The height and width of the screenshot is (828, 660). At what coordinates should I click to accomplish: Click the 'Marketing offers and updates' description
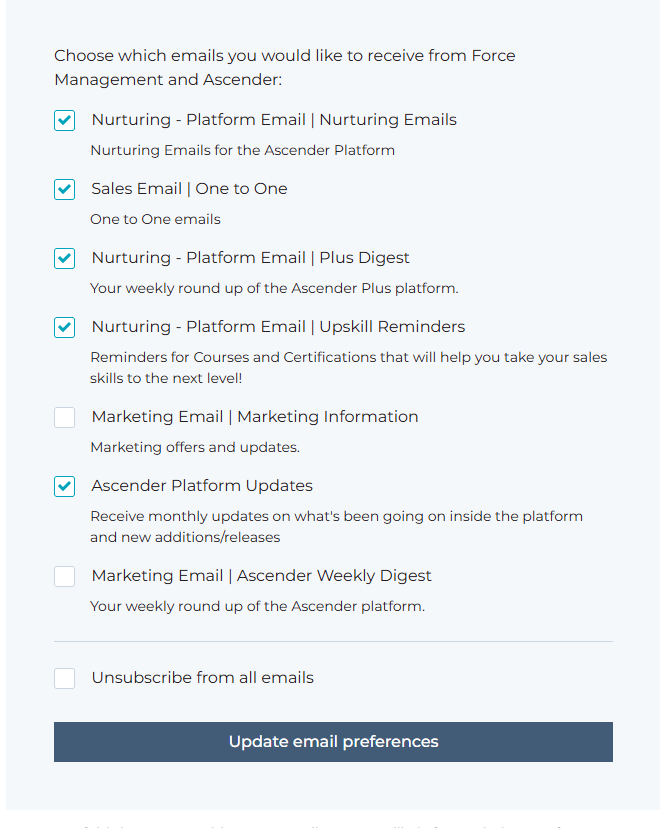[195, 447]
